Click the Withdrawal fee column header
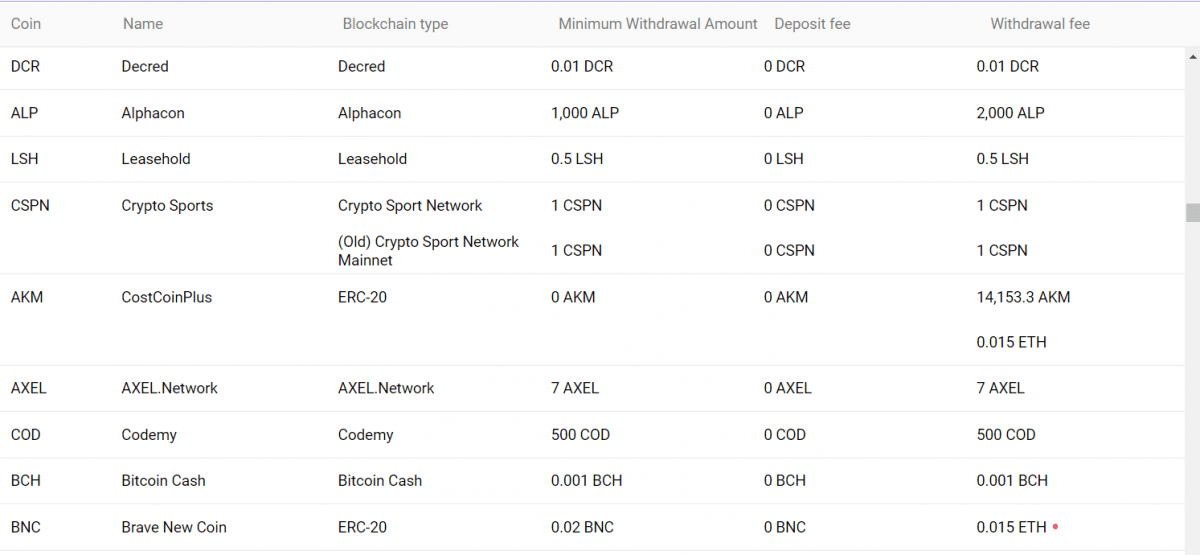 1040,23
